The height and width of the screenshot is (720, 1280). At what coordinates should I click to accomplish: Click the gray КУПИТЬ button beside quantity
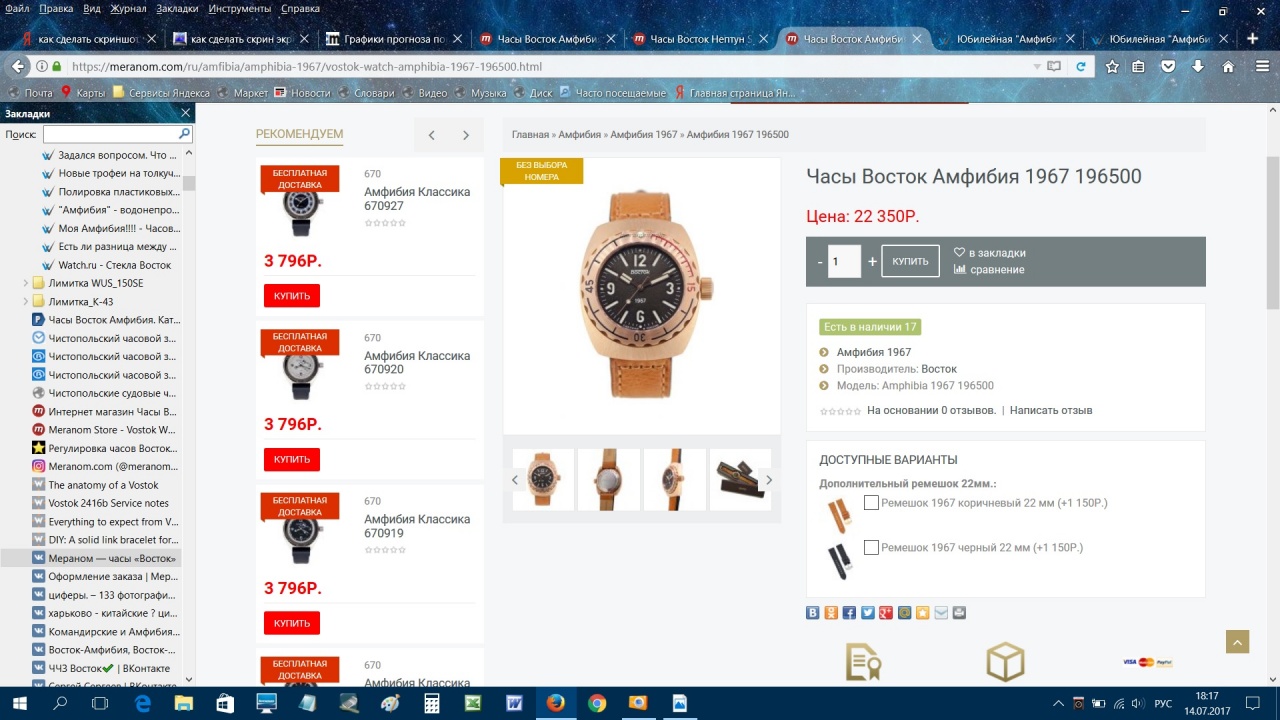[x=910, y=261]
